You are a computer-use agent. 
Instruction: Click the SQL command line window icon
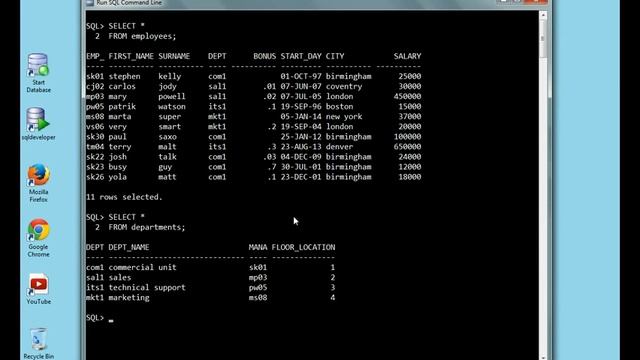coord(90,2)
